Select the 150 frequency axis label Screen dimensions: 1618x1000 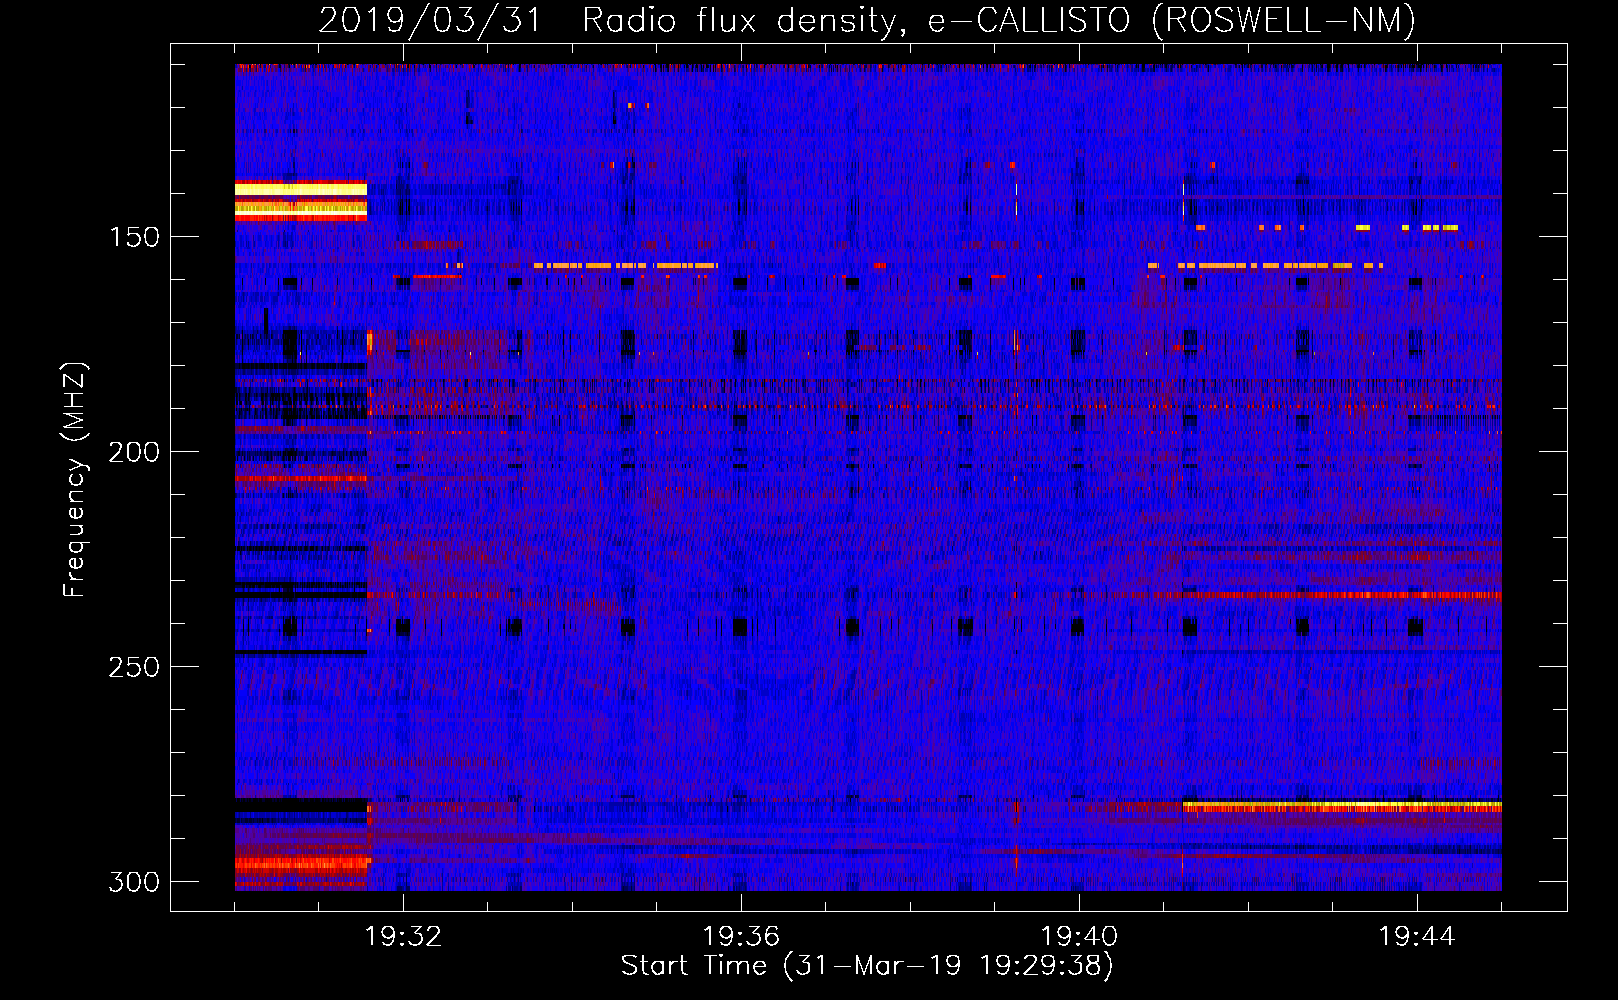click(x=134, y=237)
